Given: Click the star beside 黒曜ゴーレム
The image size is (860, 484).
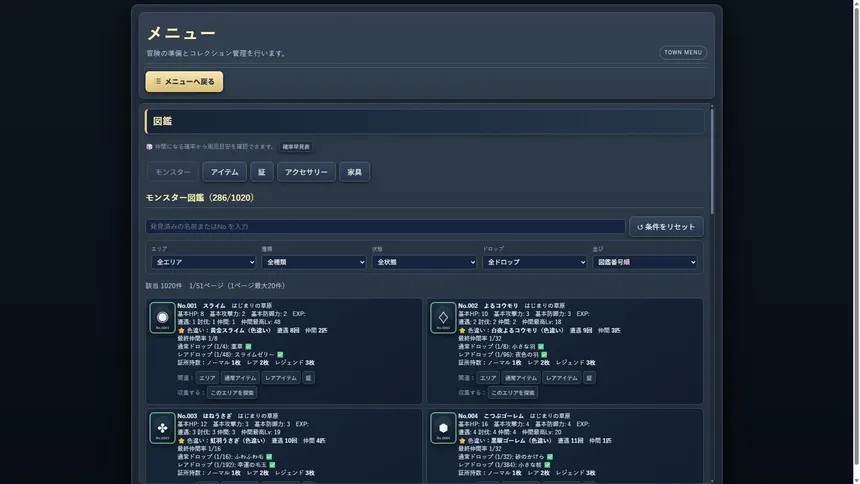Looking at the screenshot, I should point(462,441).
